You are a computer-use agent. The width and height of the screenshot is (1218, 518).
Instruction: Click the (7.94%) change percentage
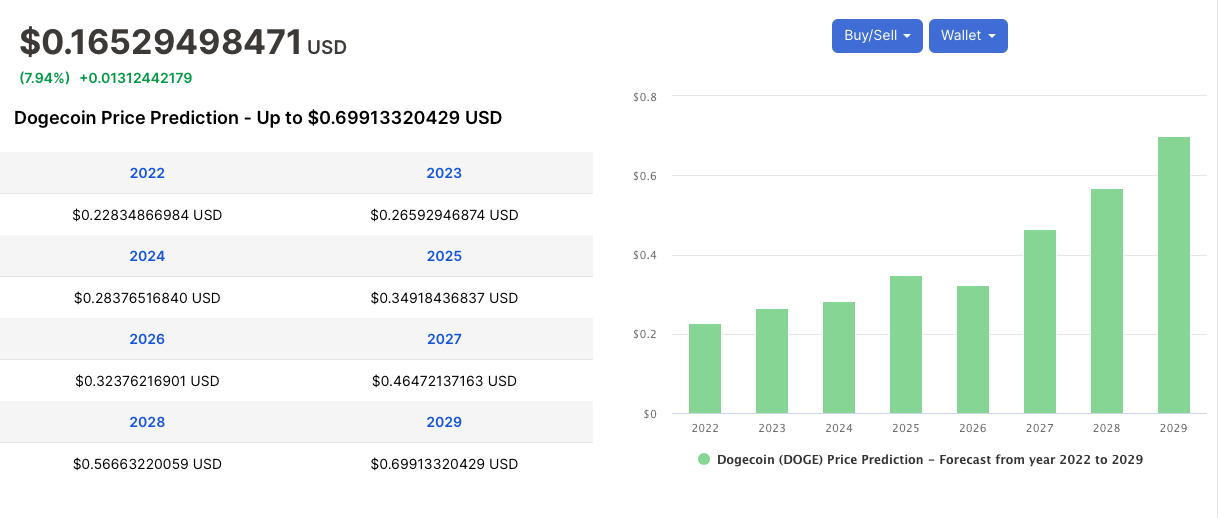[44, 78]
